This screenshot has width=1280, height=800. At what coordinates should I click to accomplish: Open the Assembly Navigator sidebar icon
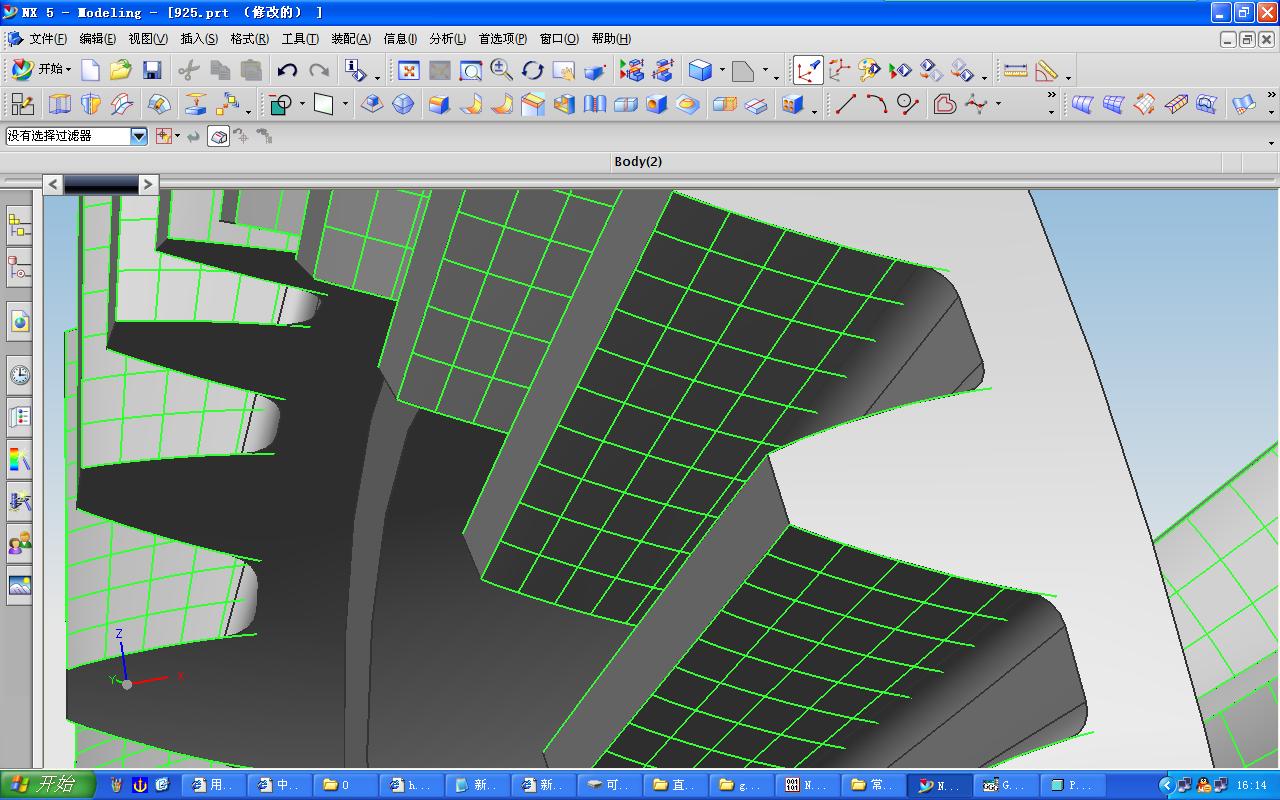(19, 226)
